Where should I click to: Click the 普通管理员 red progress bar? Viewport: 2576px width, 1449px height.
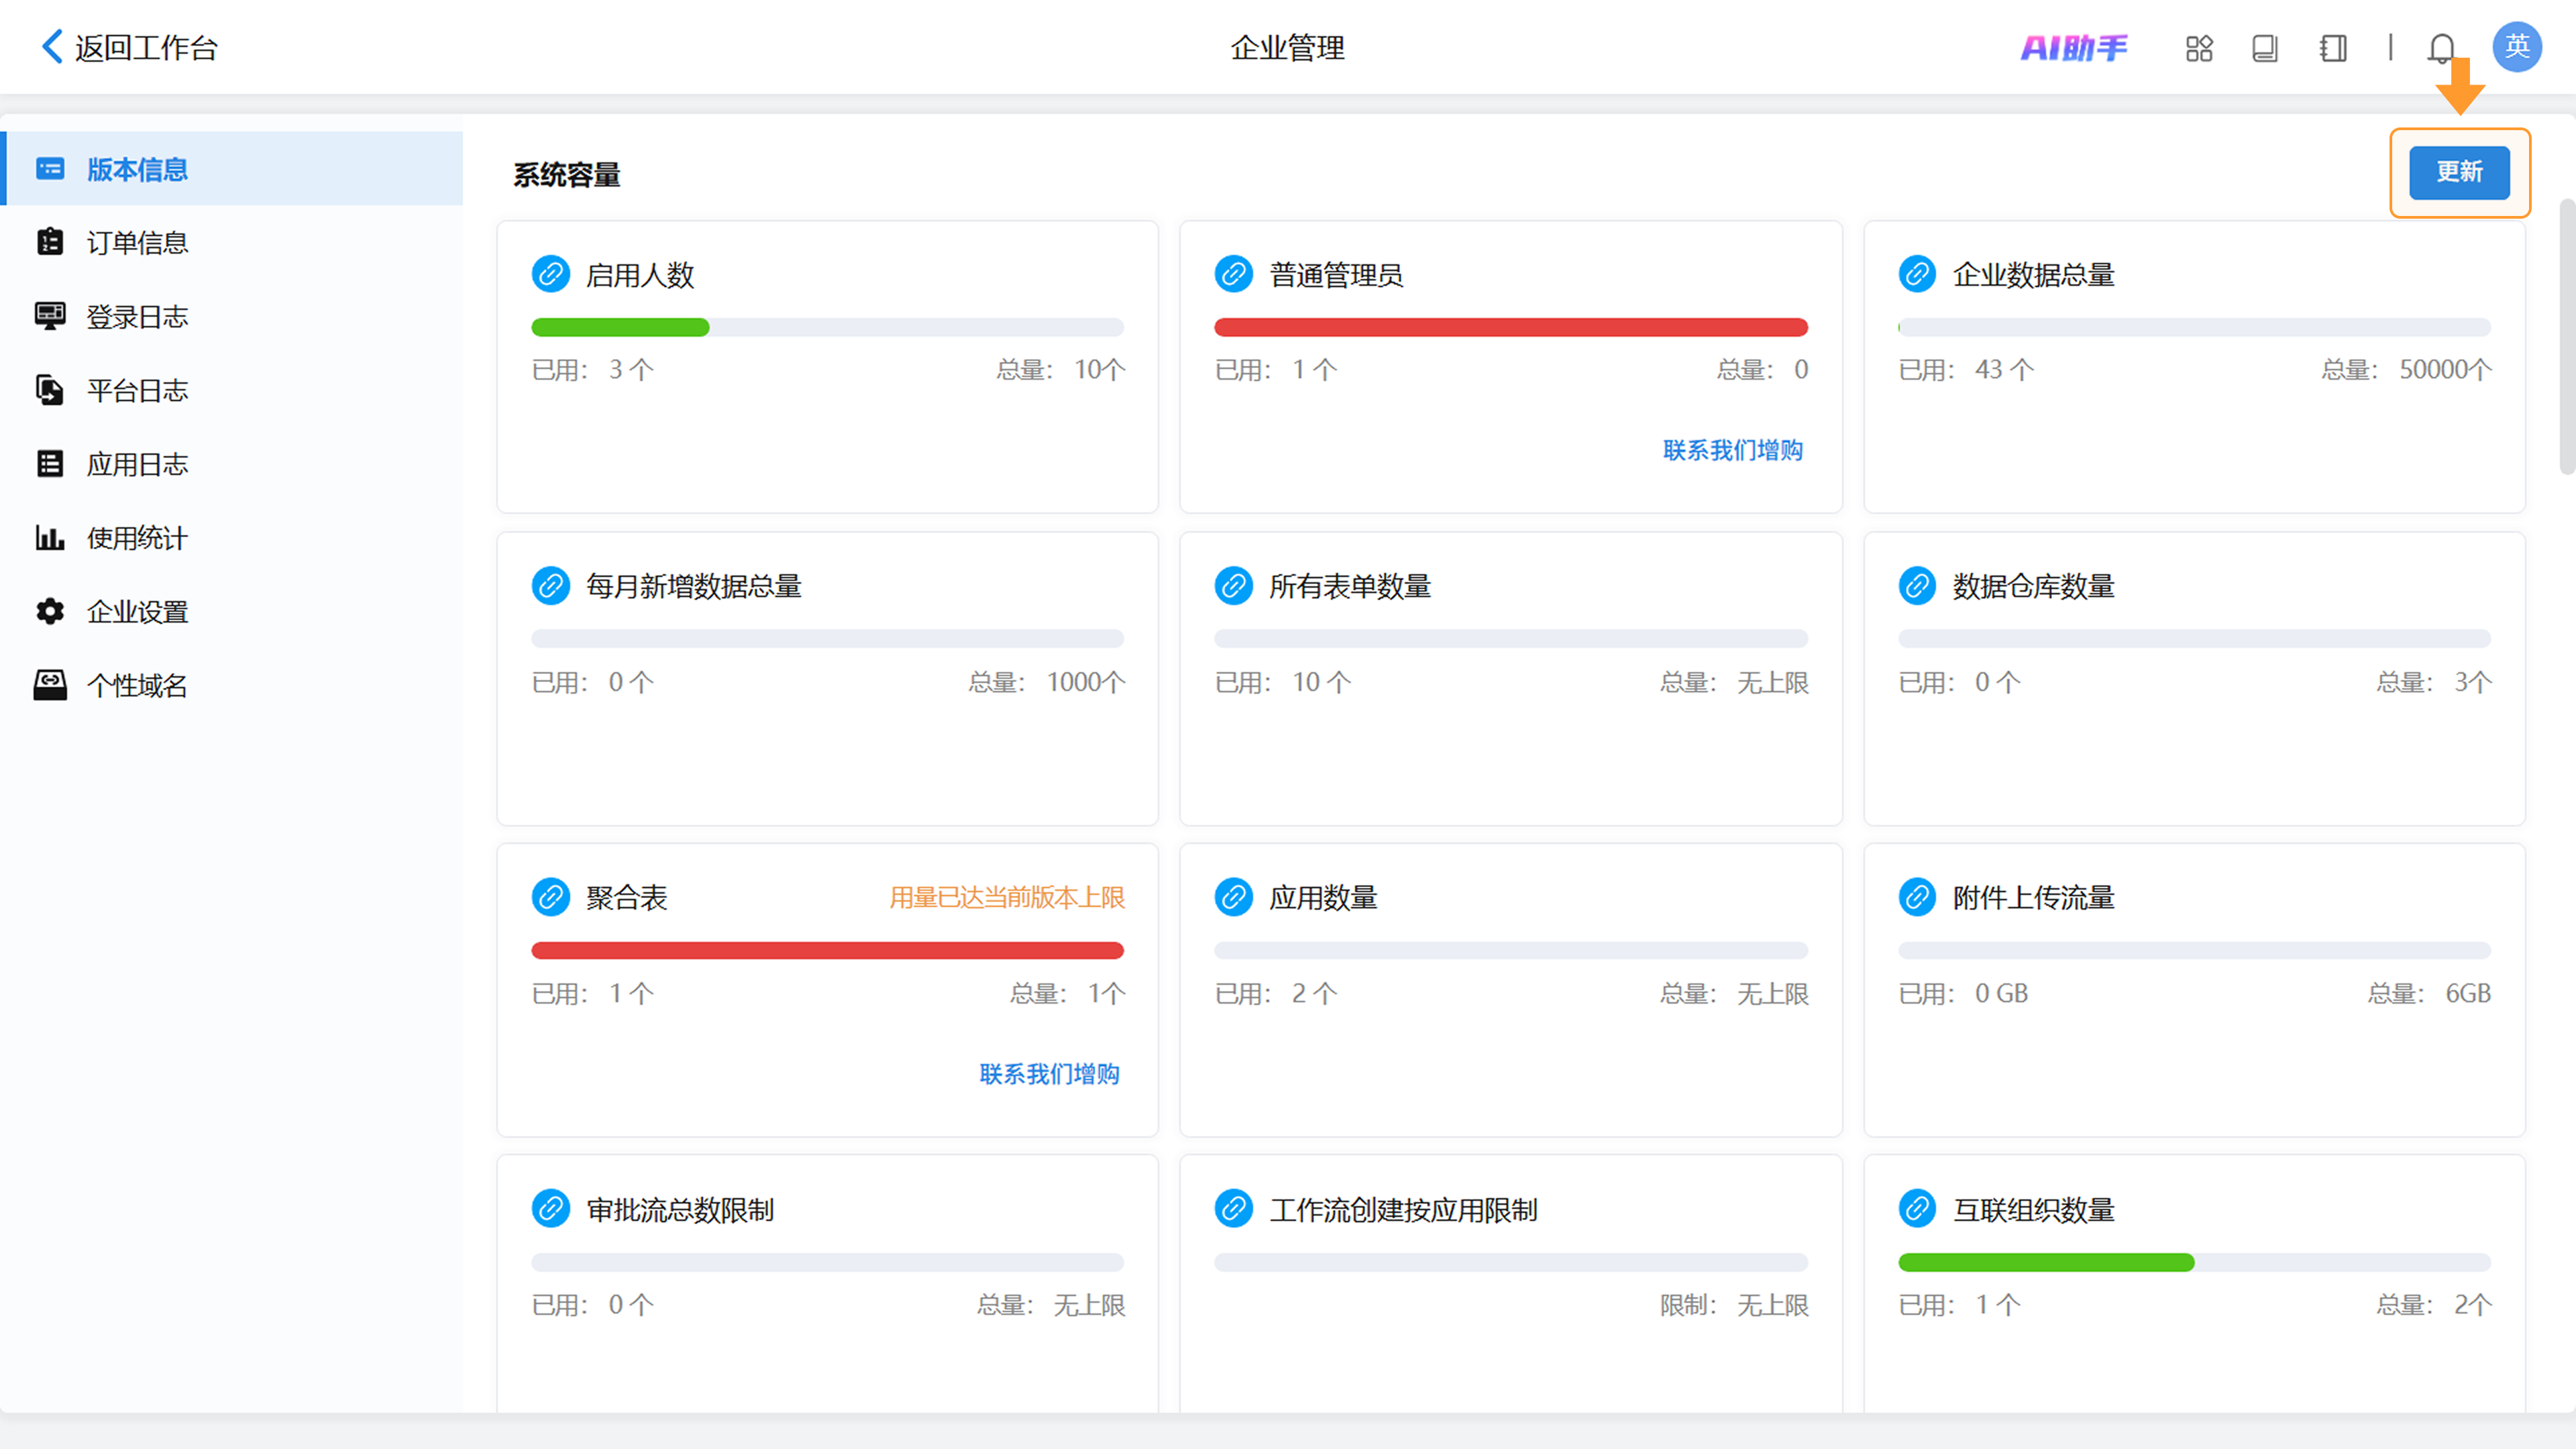[1510, 327]
